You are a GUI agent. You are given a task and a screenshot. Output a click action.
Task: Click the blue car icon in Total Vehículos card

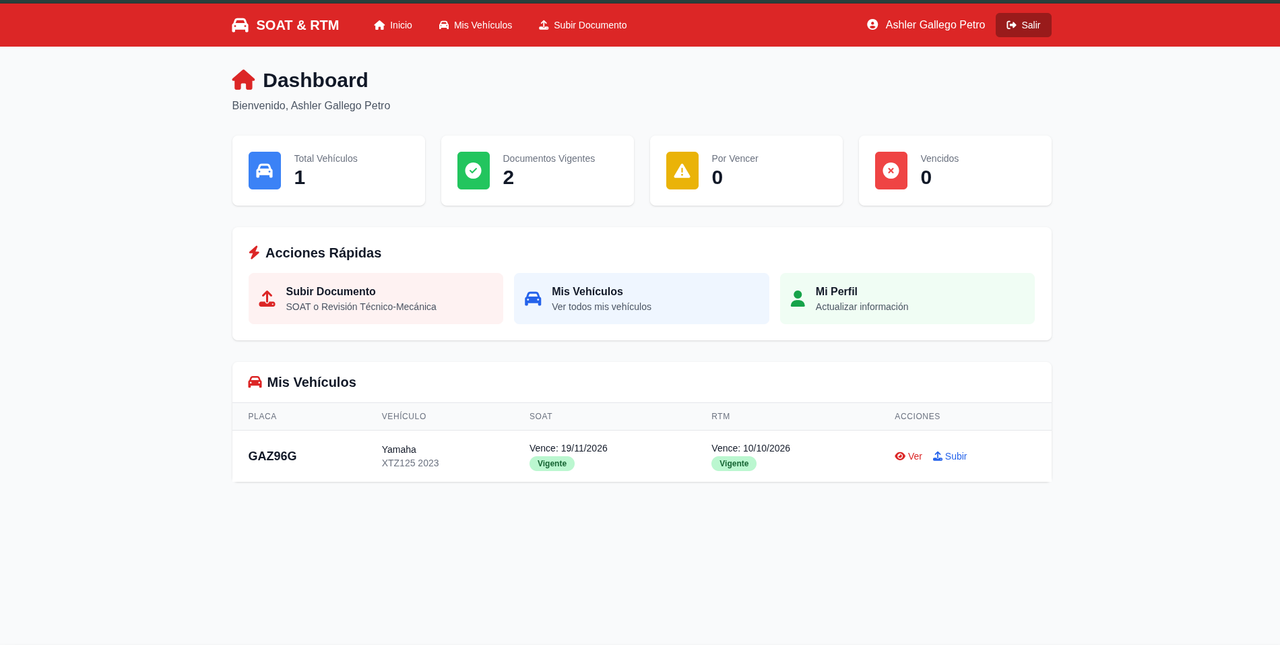coord(264,171)
